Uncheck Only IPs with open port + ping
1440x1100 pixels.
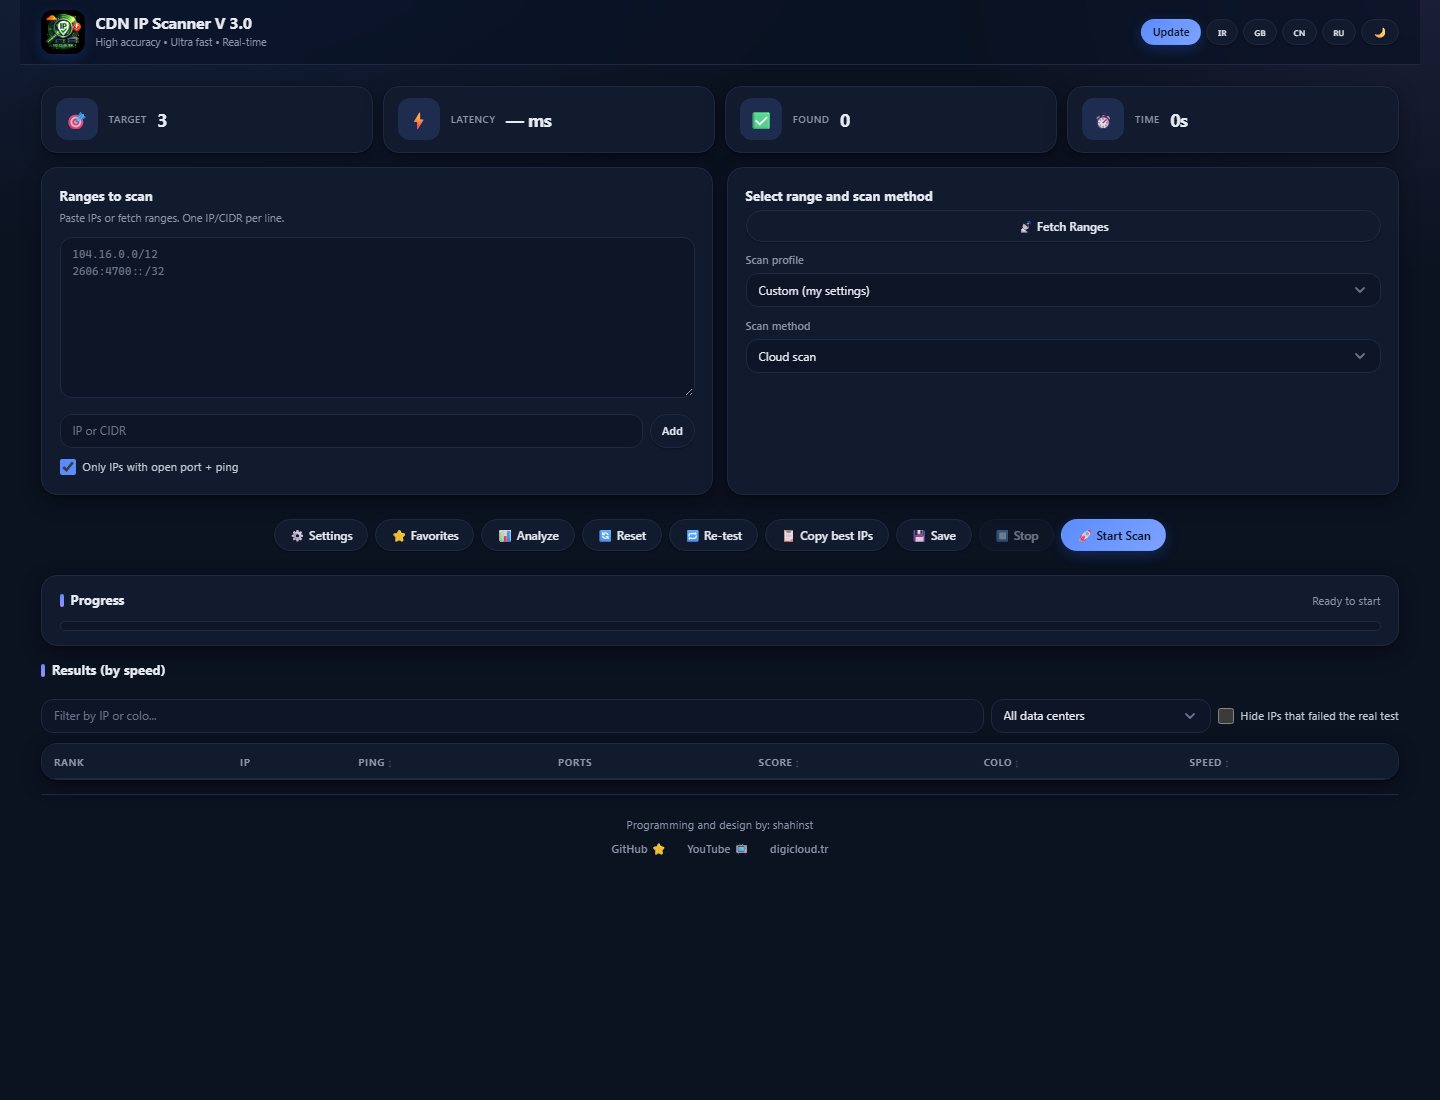[x=68, y=467]
